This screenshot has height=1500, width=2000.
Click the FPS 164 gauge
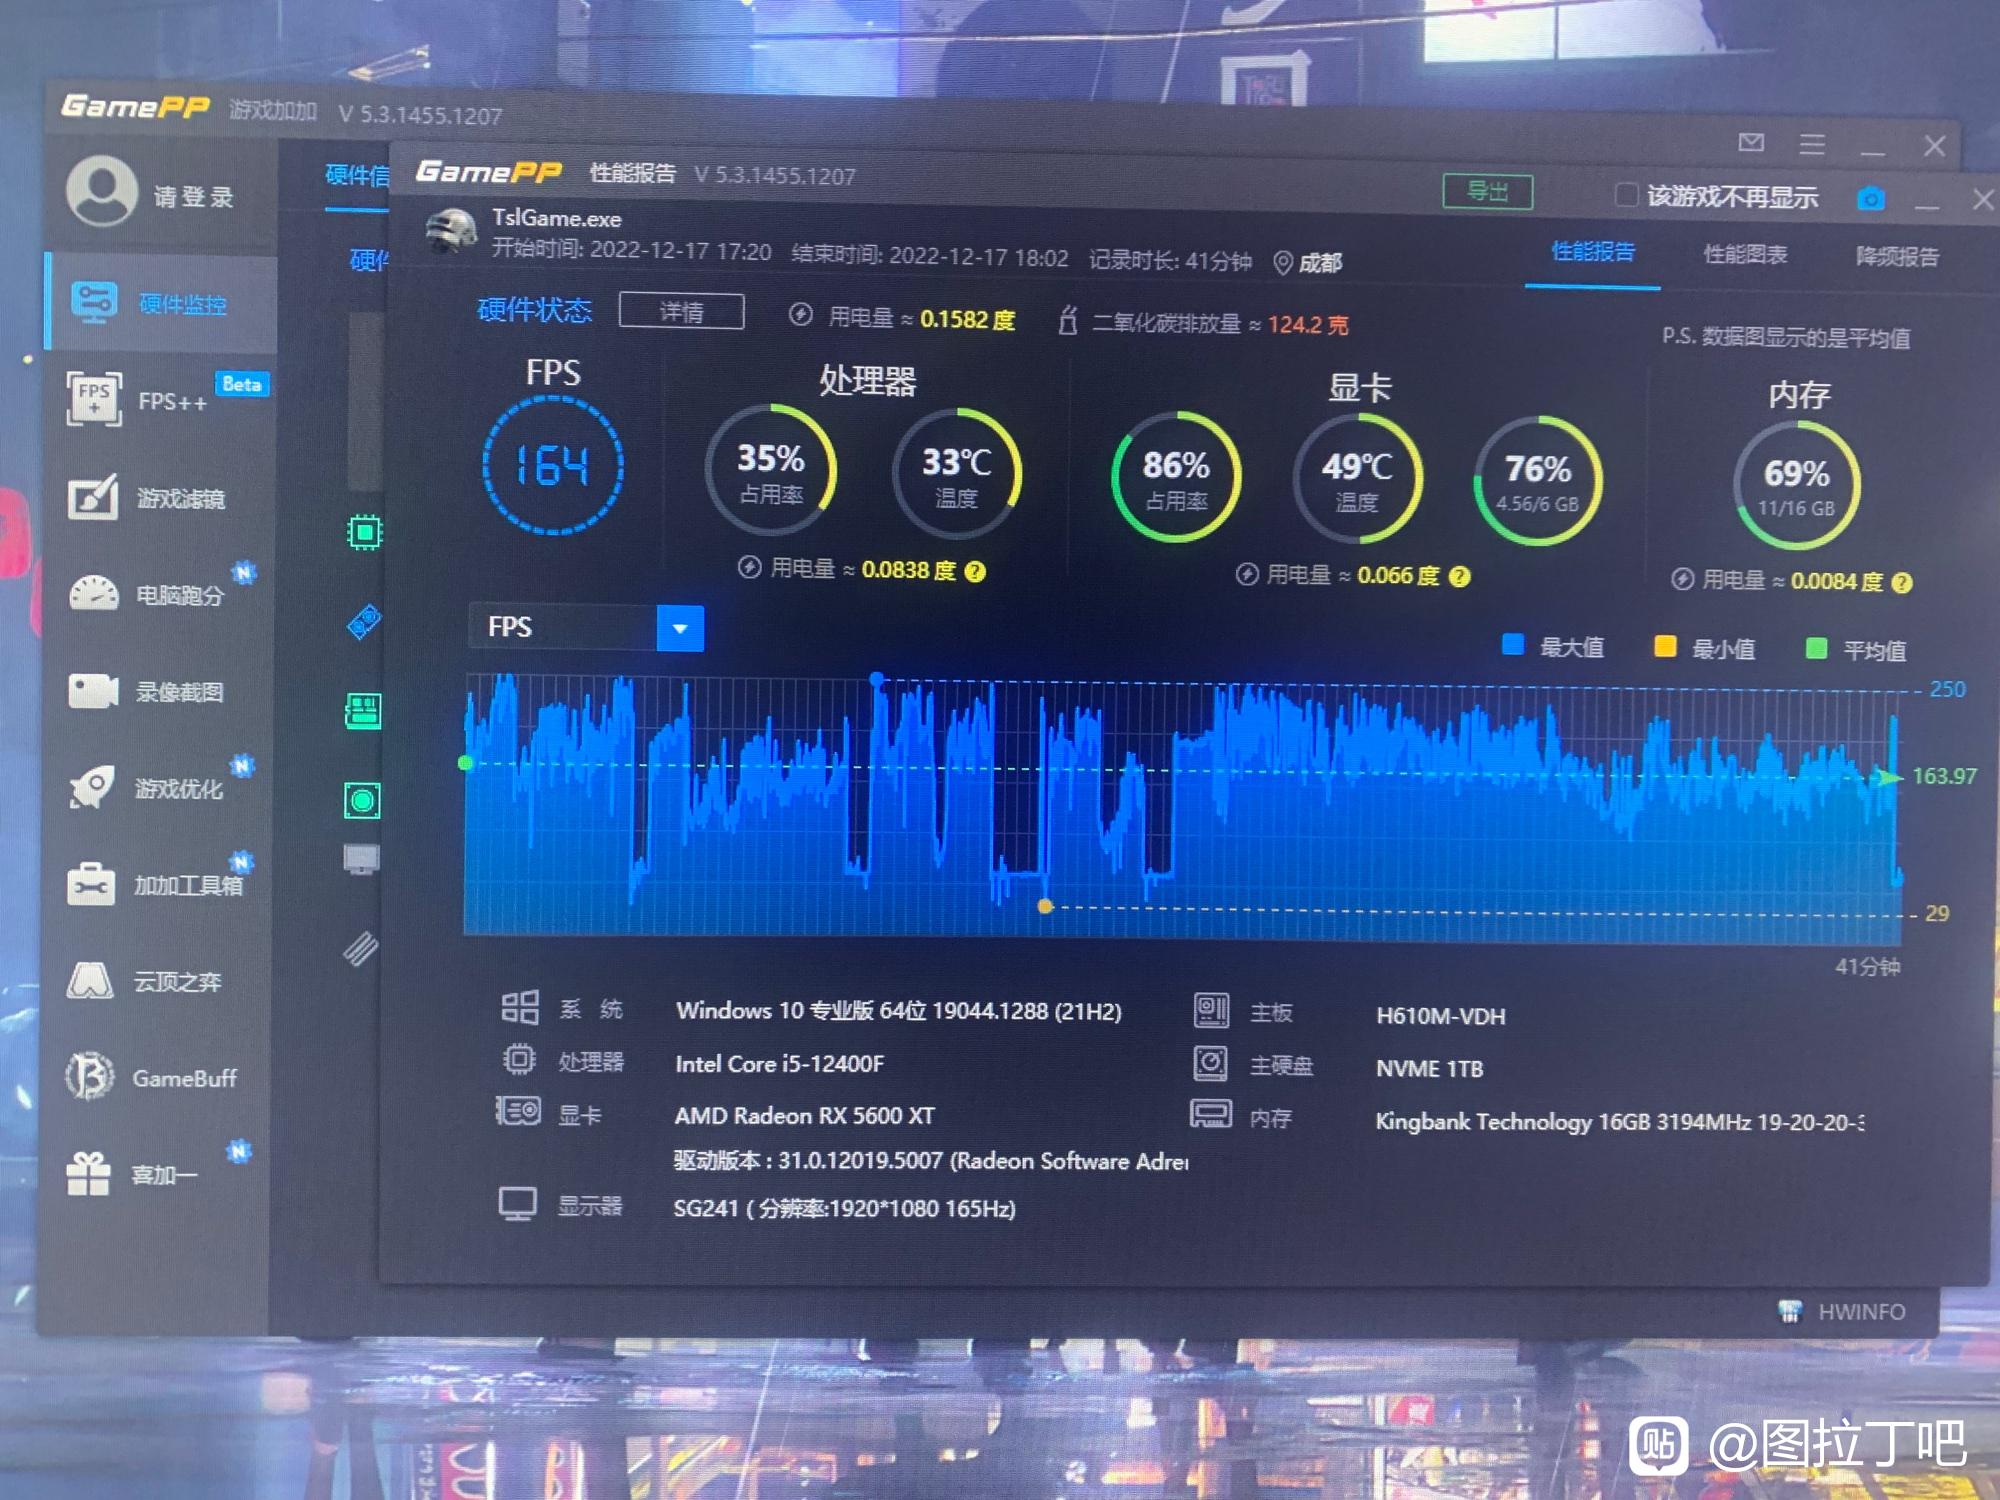(553, 466)
